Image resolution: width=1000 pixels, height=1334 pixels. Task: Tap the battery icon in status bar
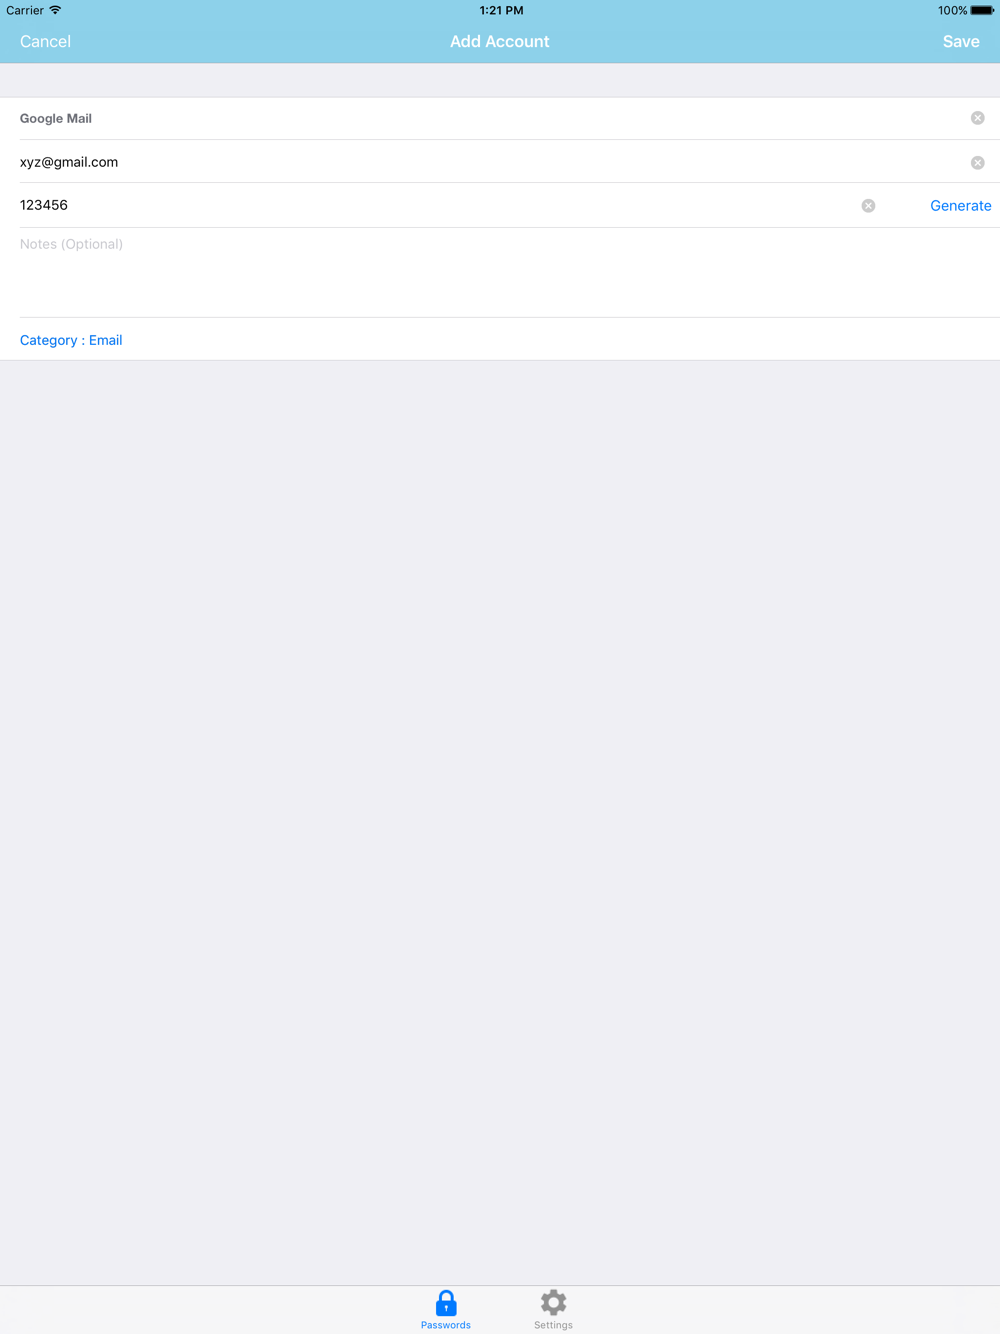(982, 10)
